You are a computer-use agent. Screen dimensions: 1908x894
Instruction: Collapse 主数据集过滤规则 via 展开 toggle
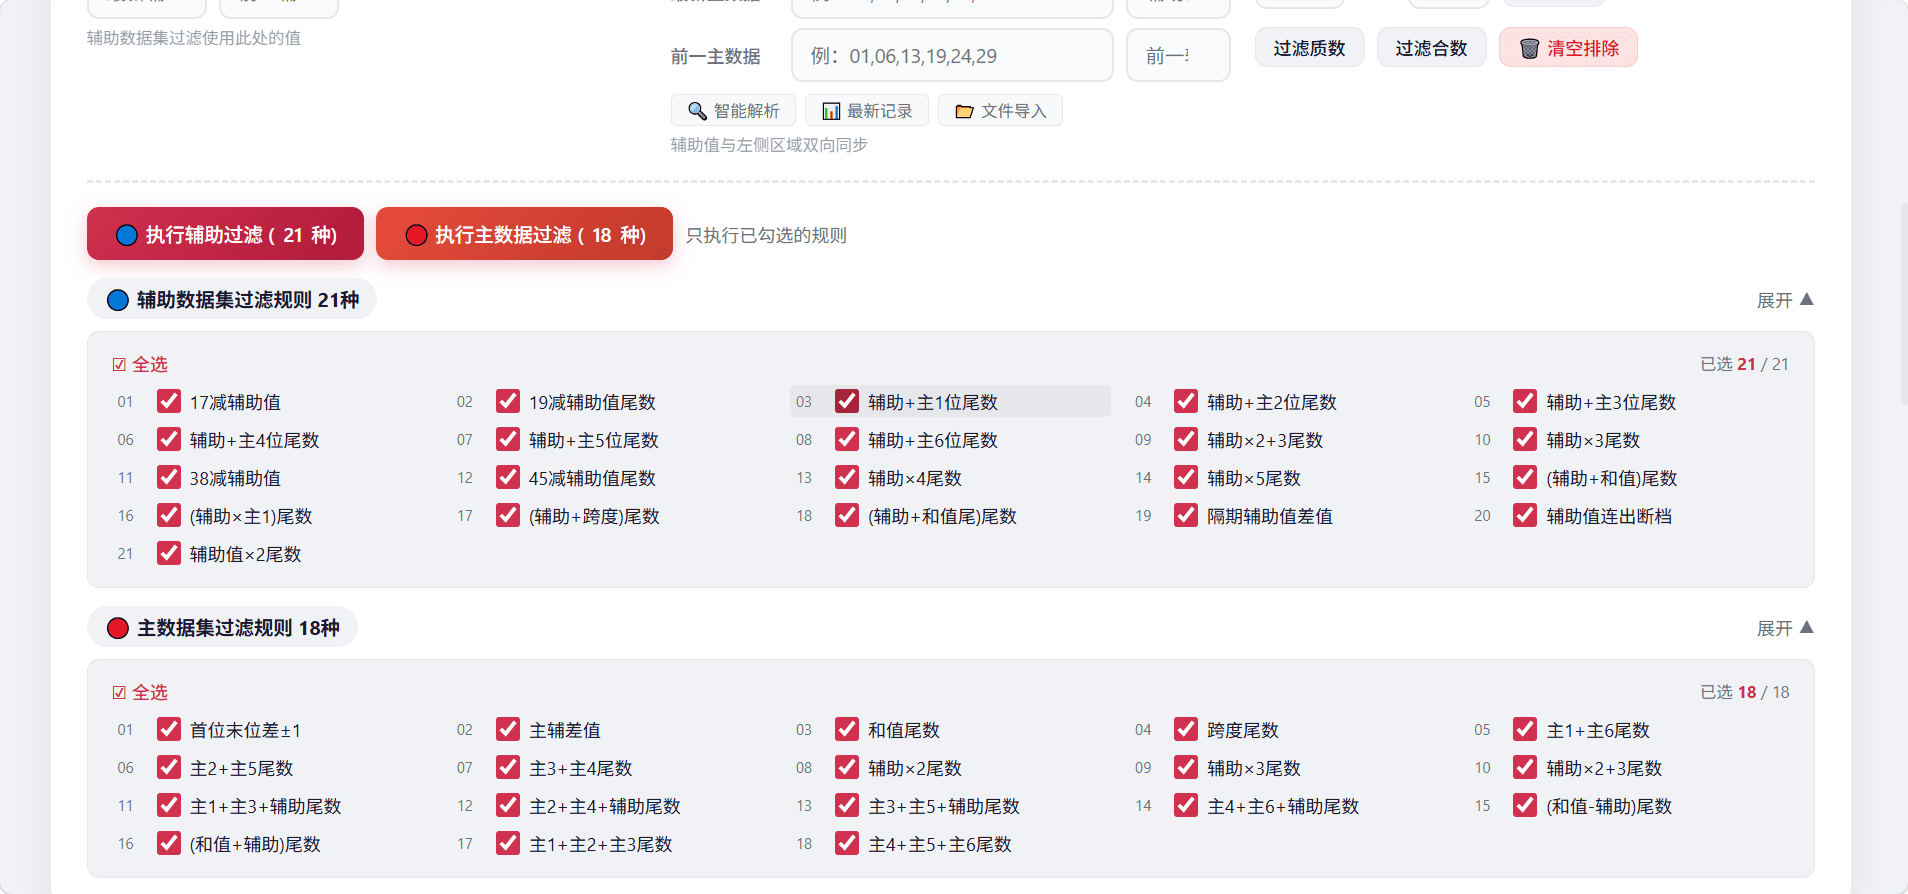click(1785, 628)
